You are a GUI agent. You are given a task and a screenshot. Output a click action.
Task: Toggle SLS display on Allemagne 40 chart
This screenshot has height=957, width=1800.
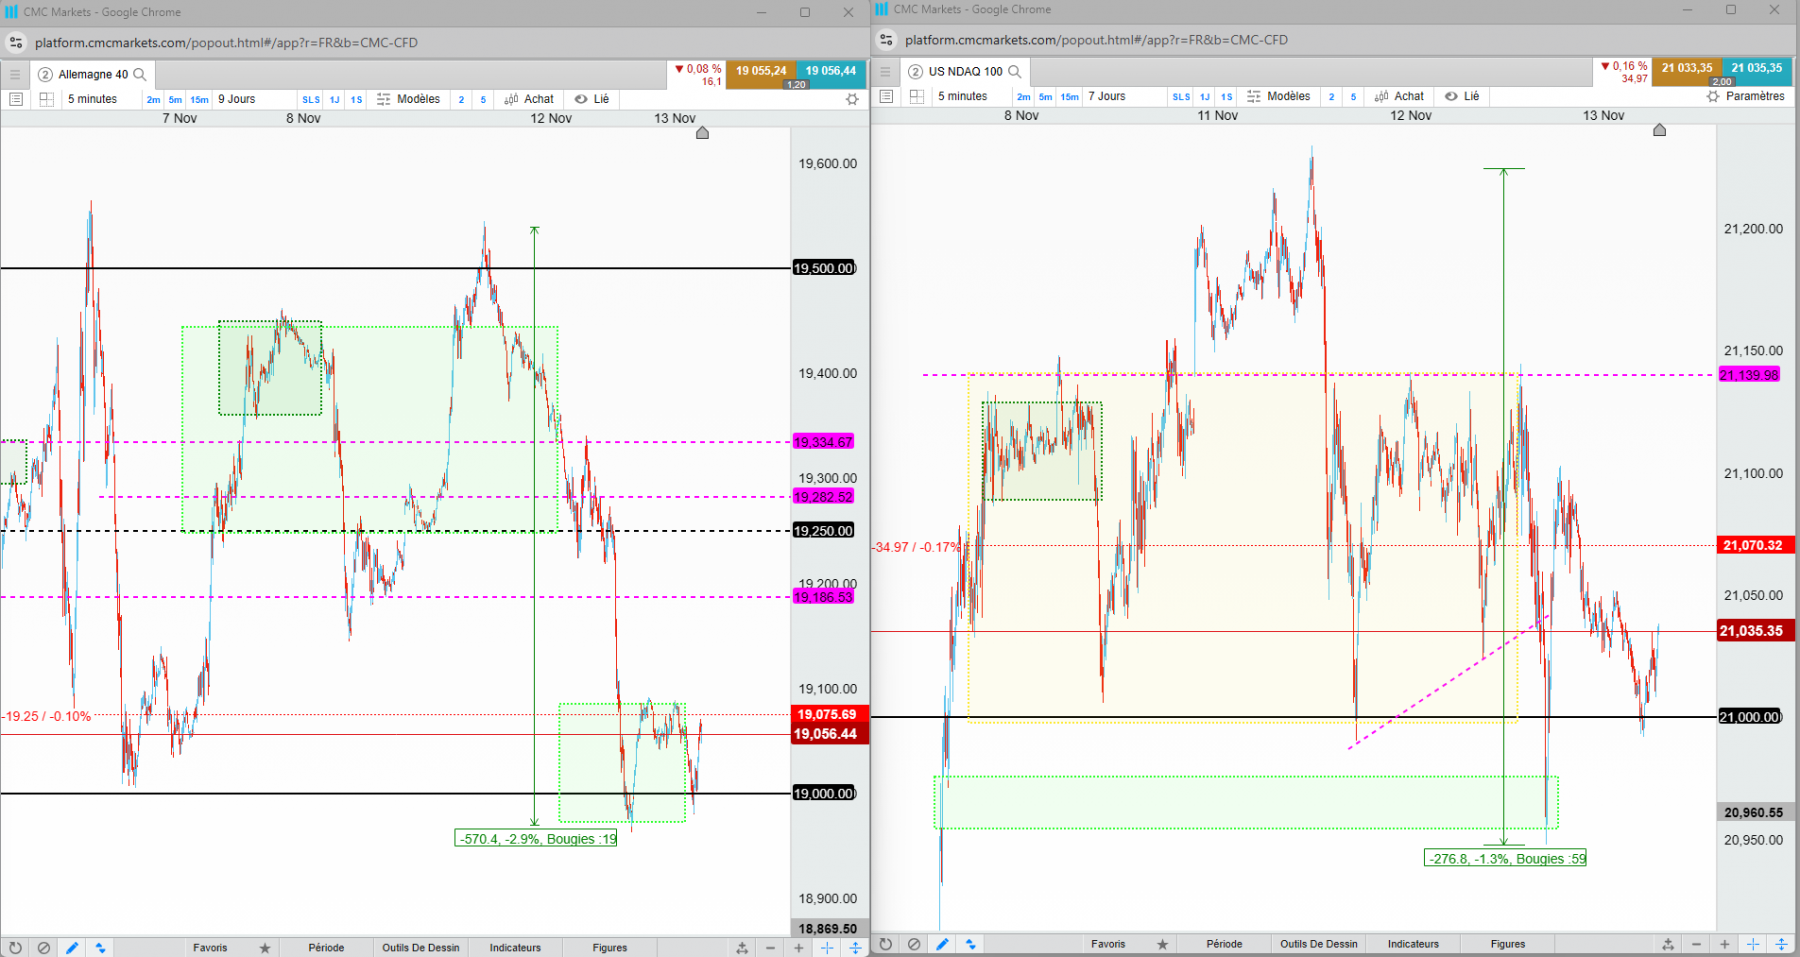click(311, 99)
